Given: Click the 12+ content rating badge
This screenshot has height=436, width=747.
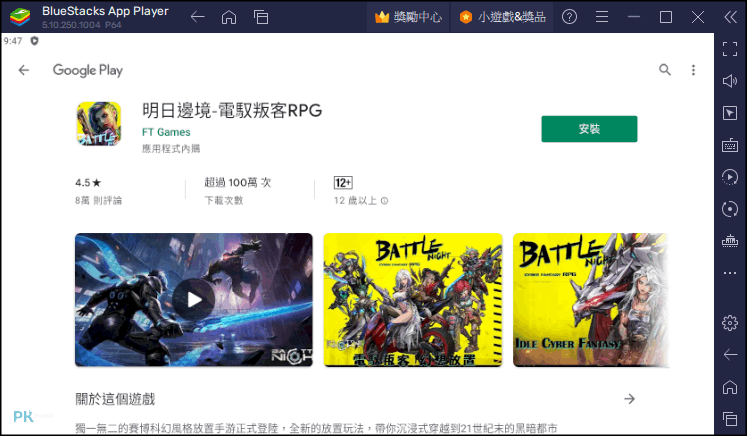Looking at the screenshot, I should [343, 183].
